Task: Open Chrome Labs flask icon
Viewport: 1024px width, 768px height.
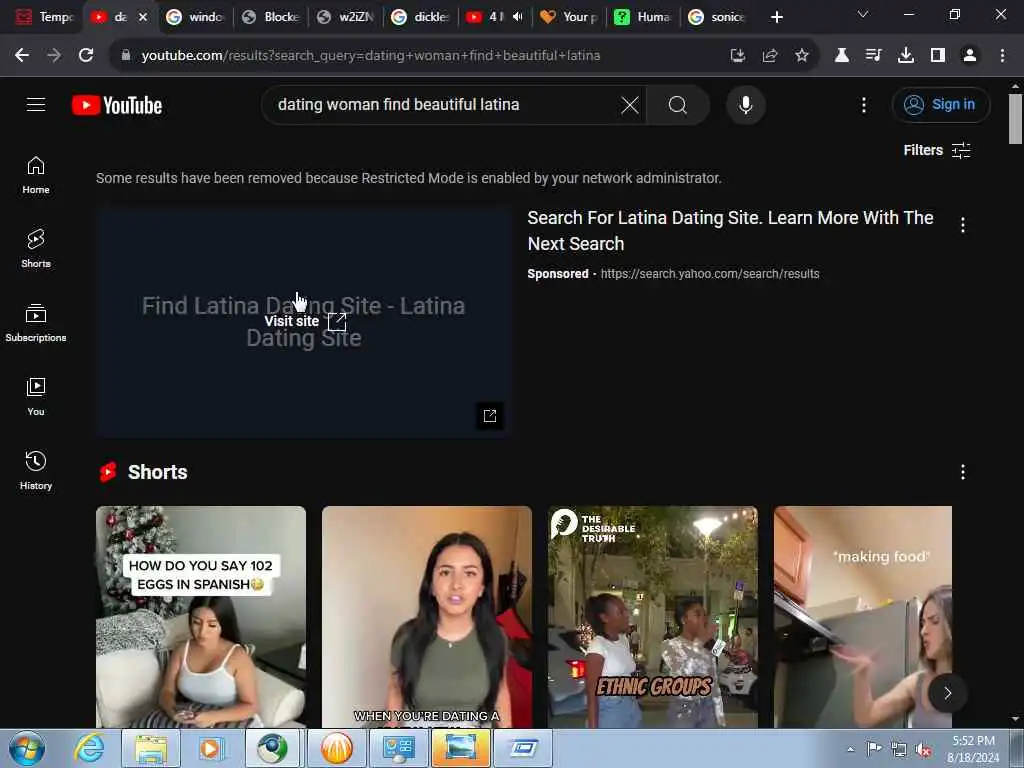Action: (842, 56)
